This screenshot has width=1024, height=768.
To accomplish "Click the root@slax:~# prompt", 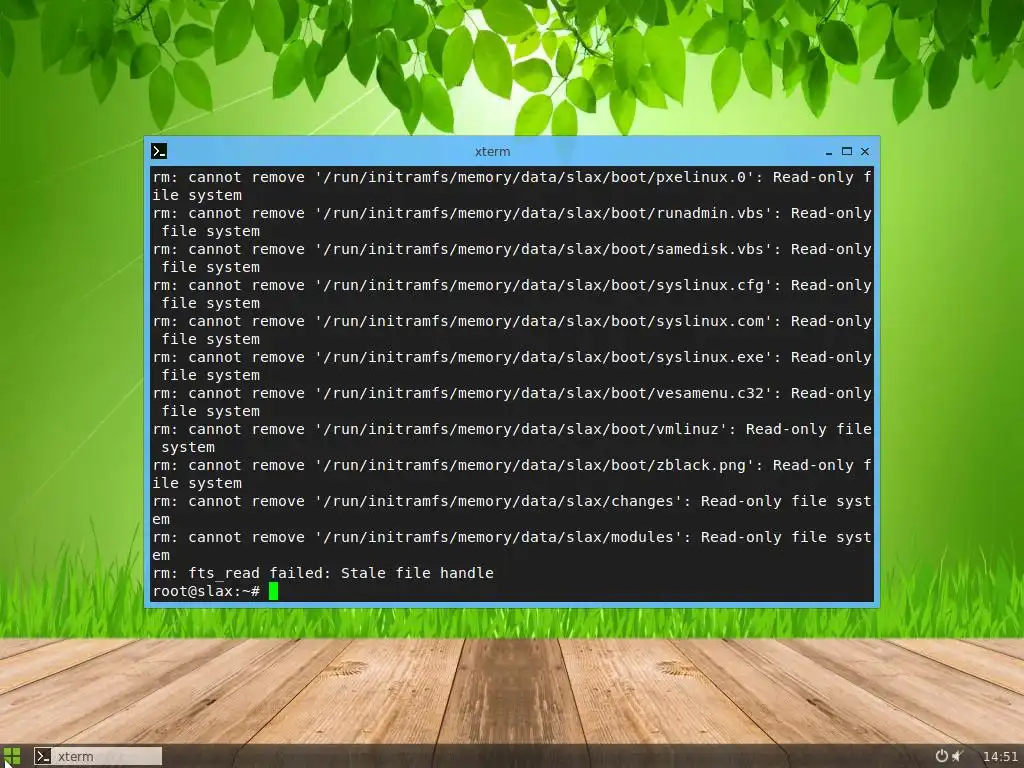I will click(x=206, y=591).
